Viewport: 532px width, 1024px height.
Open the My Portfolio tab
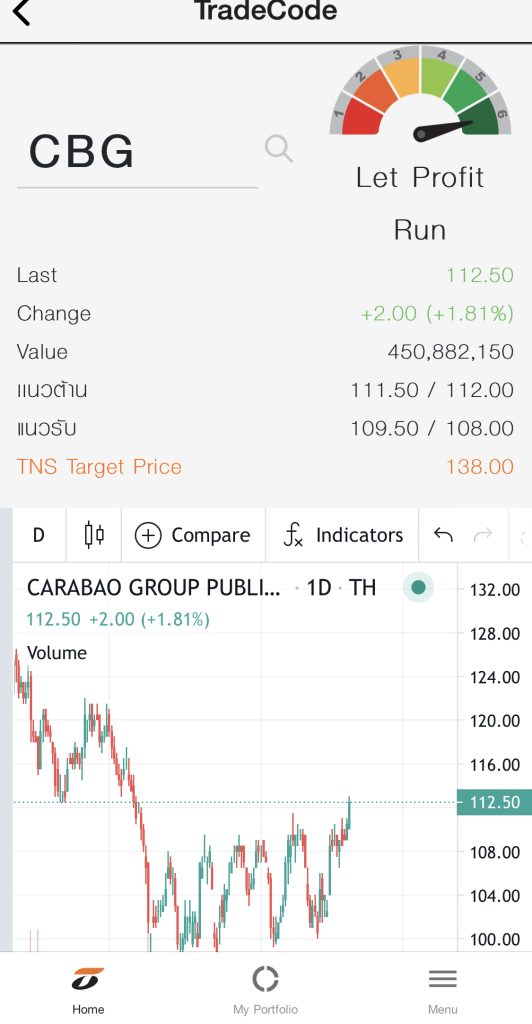click(x=266, y=990)
